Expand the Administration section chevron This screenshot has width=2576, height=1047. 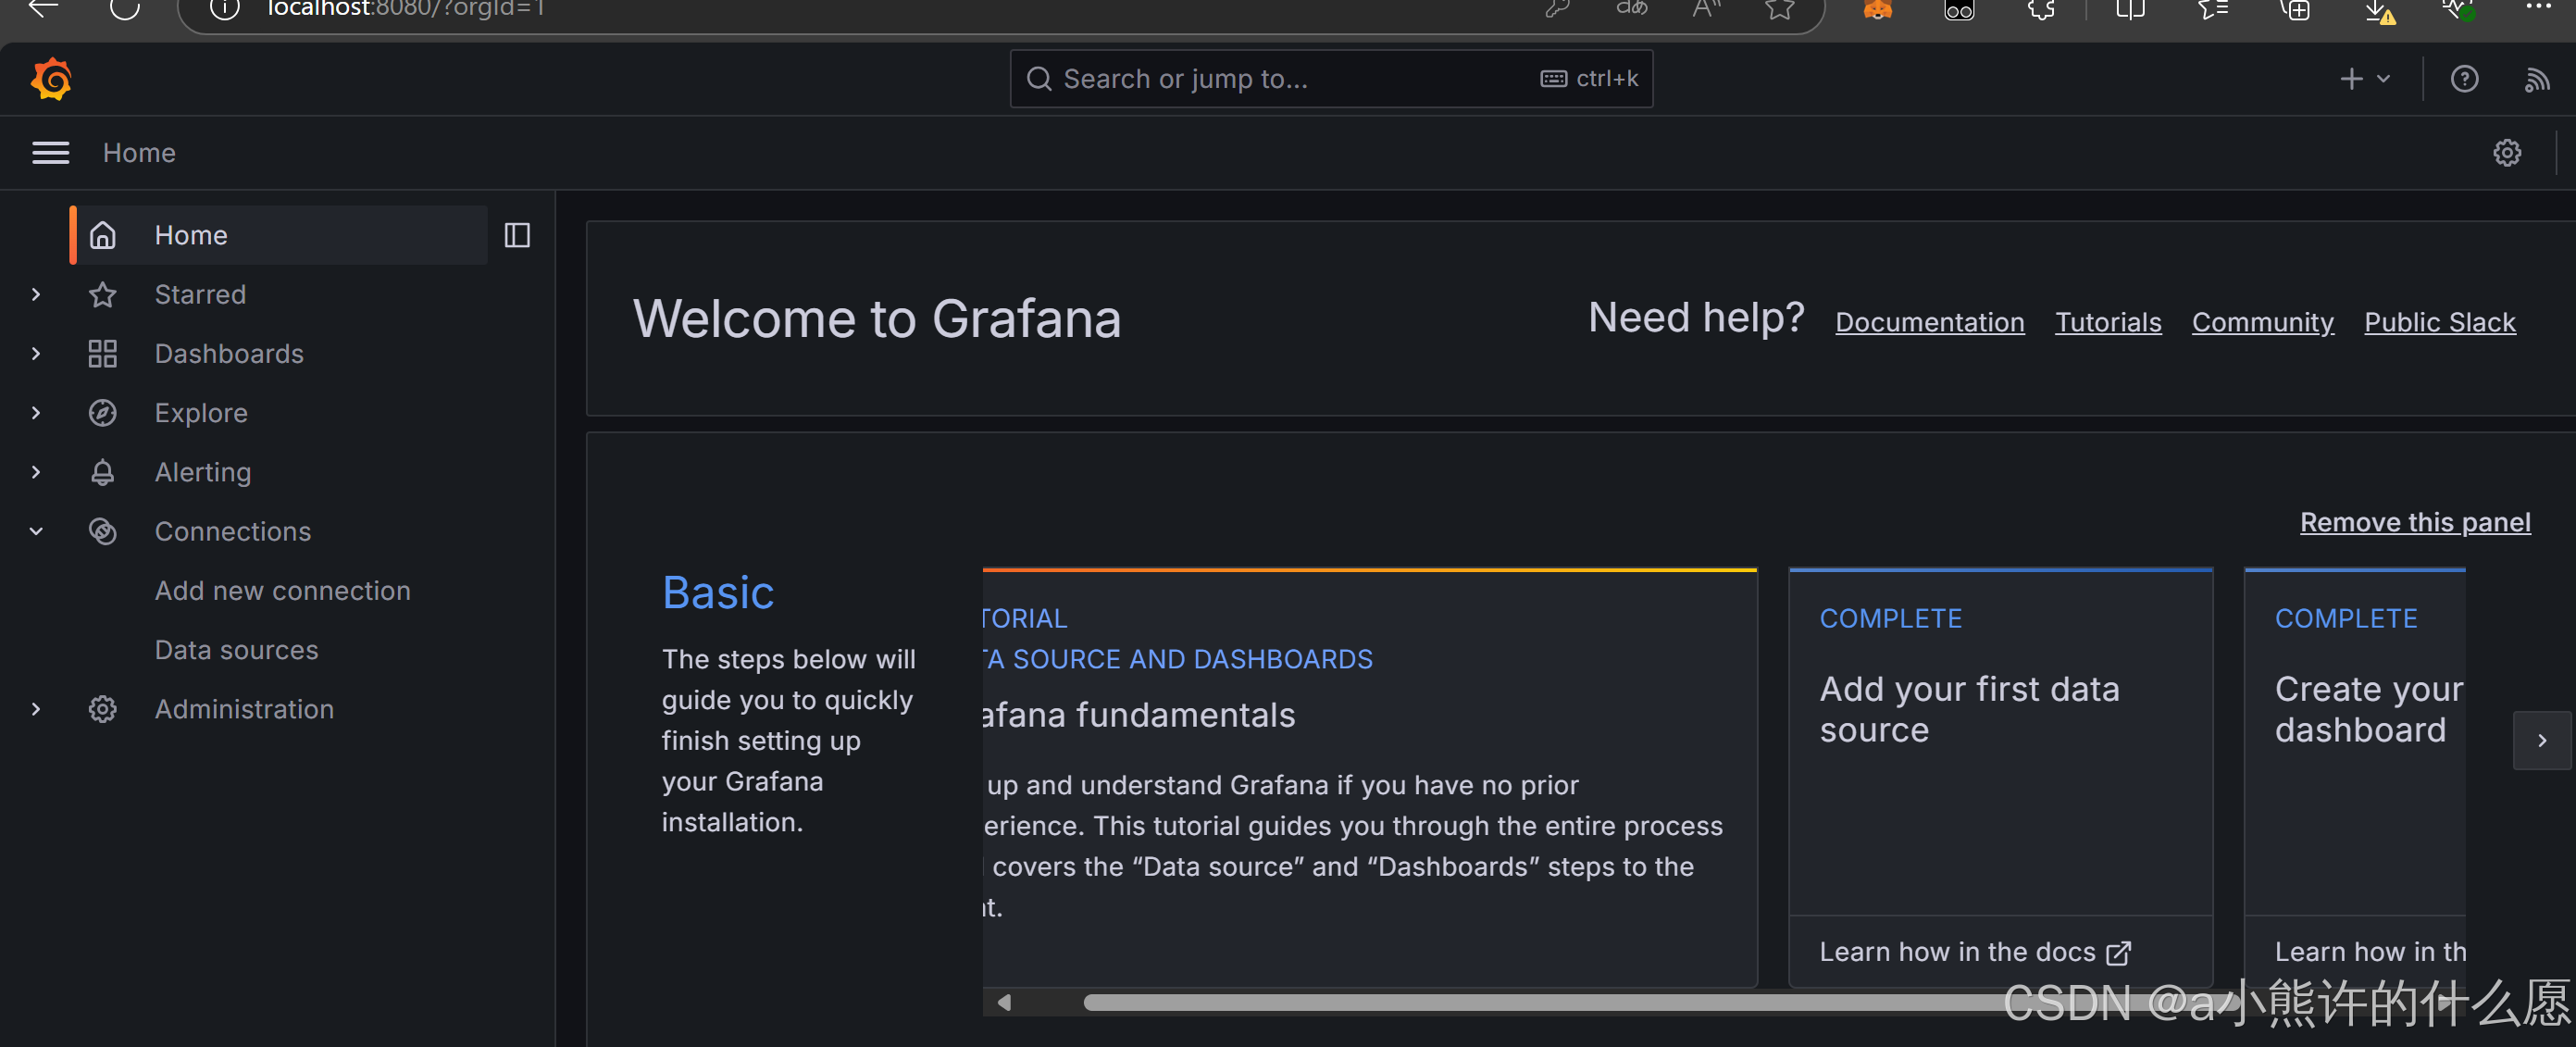click(x=36, y=709)
